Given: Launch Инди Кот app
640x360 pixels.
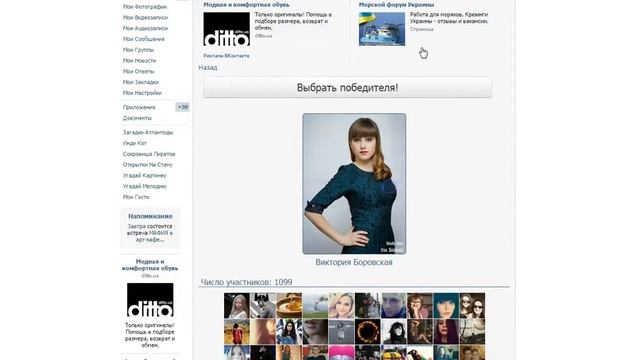Looking at the screenshot, I should click(135, 143).
